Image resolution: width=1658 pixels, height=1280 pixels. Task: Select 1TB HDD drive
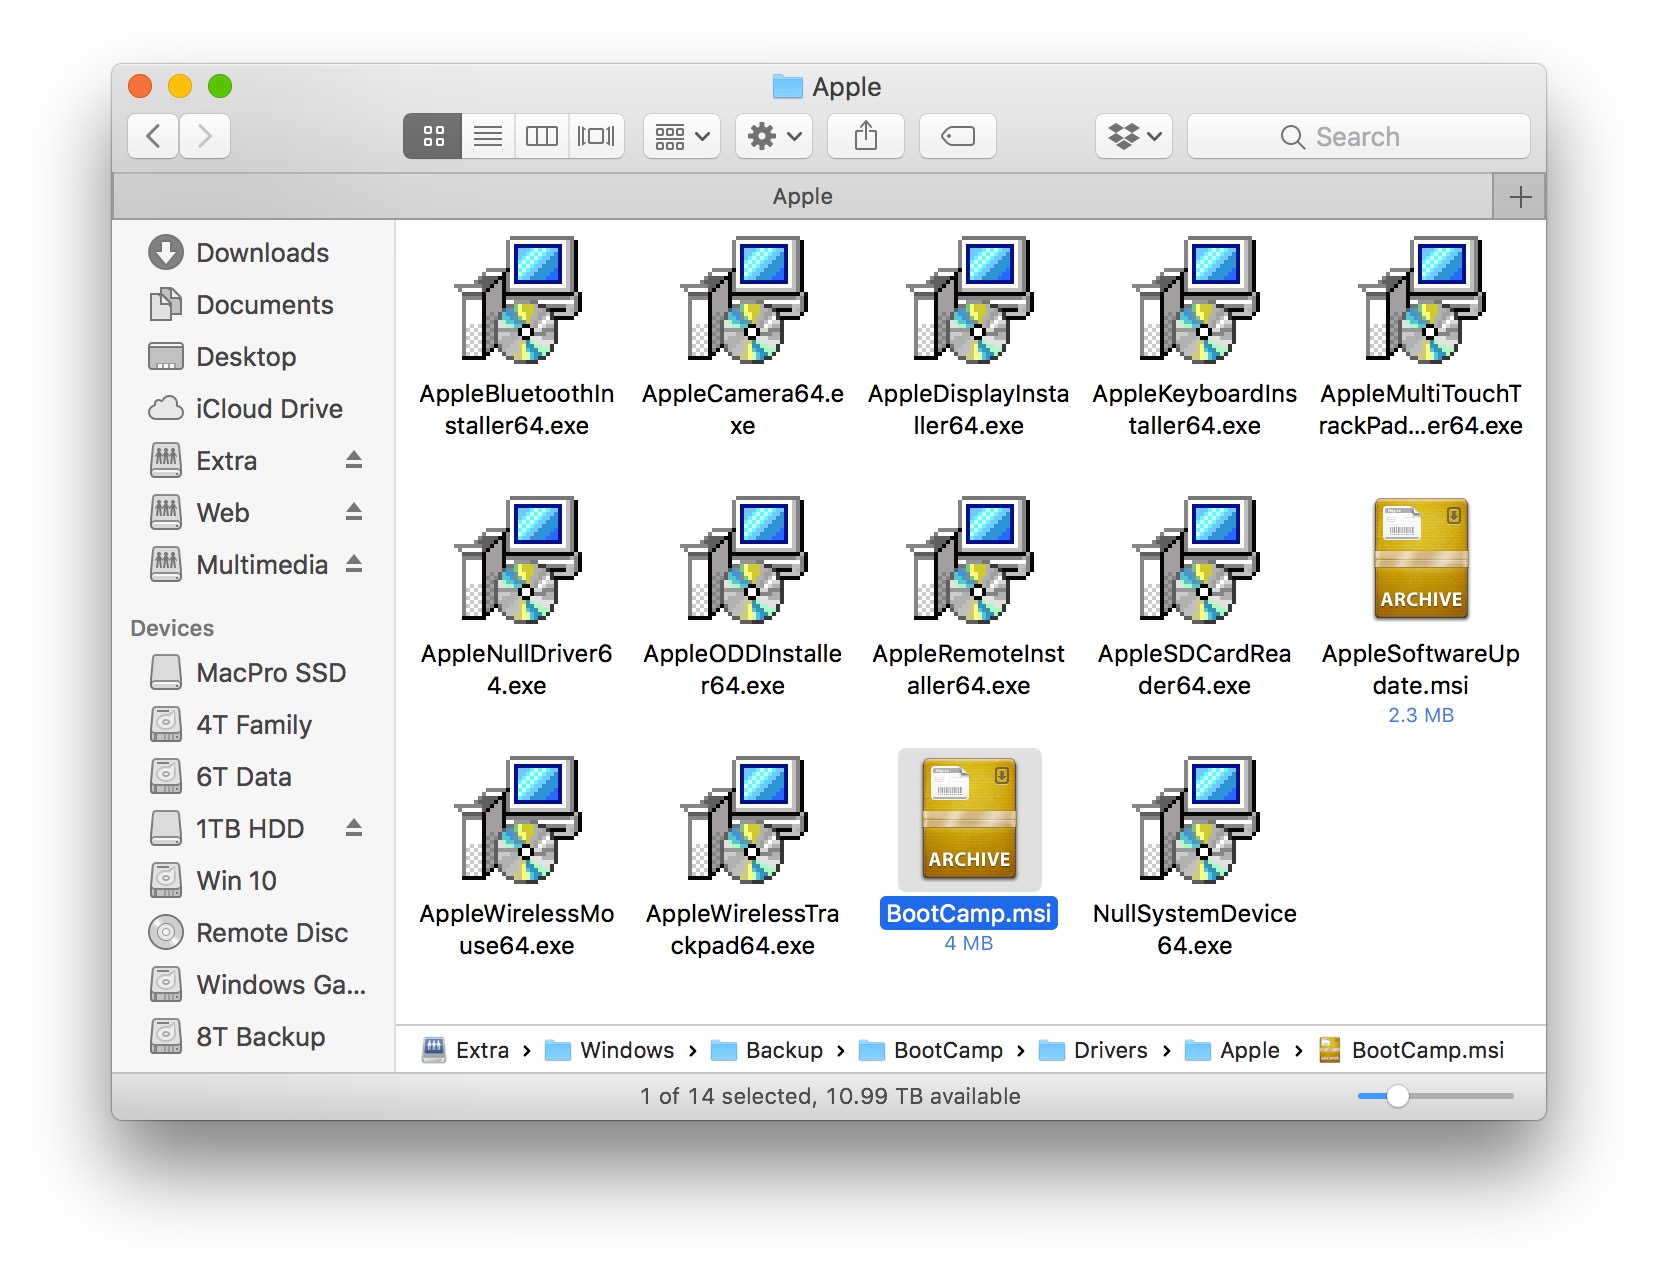(226, 829)
